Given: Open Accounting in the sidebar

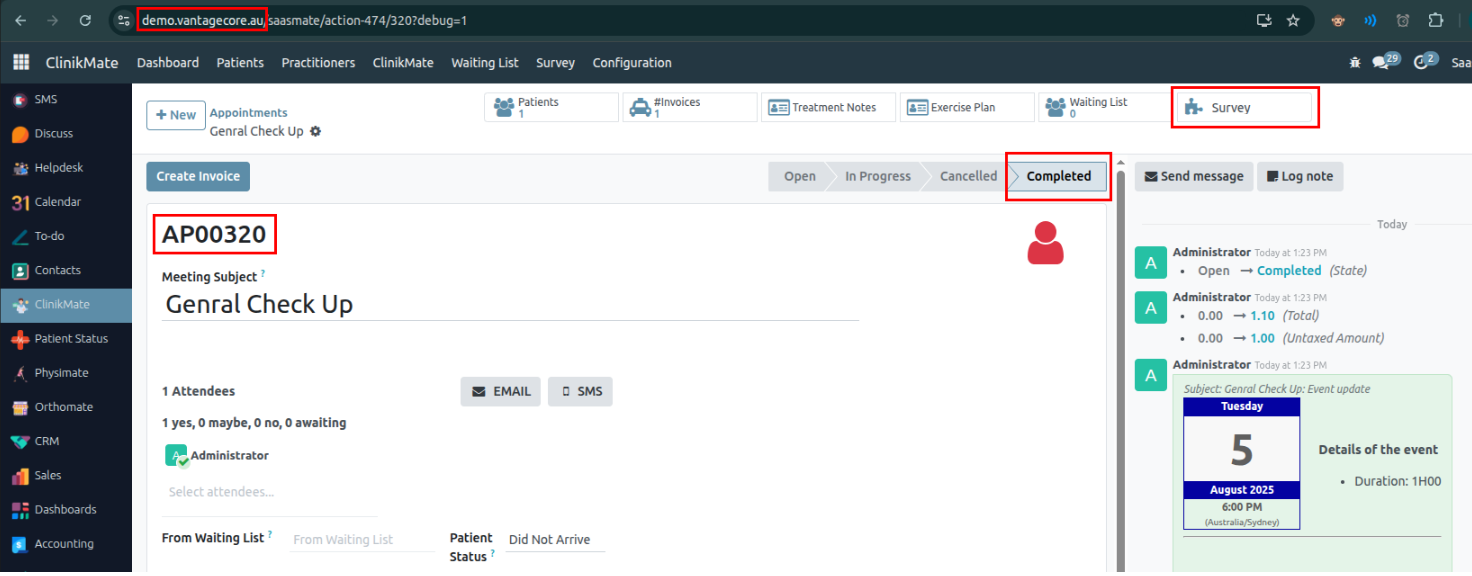Looking at the screenshot, I should coord(63,544).
